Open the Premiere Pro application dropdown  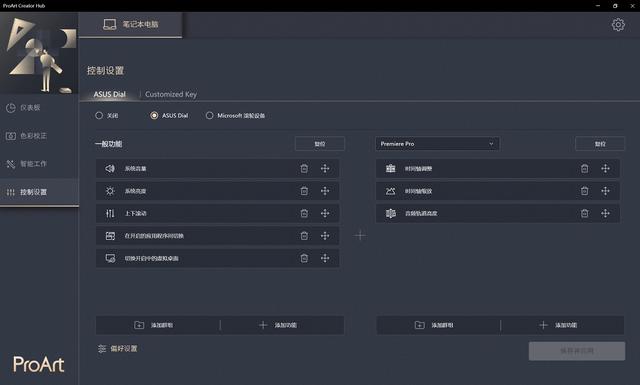coord(437,144)
